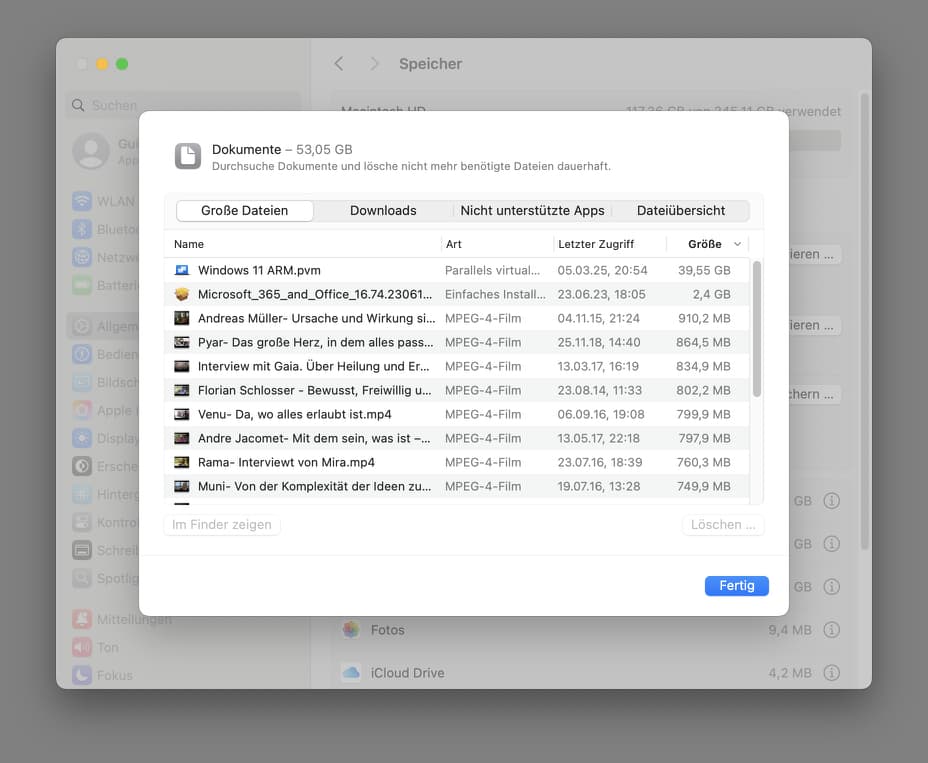The height and width of the screenshot is (763, 928).
Task: Click the info icon next to Fotos
Action: [832, 630]
